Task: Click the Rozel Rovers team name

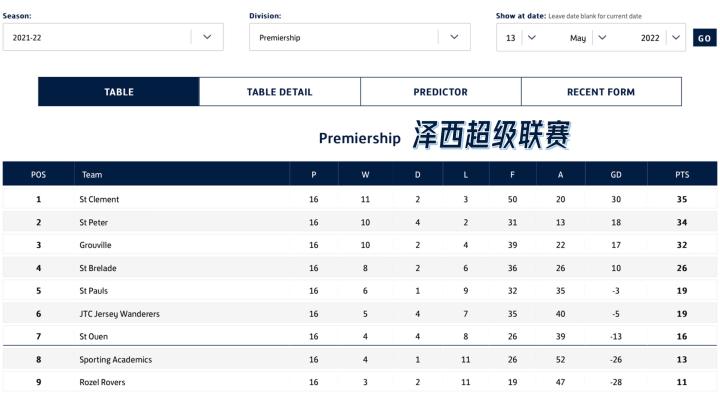Action: point(103,382)
